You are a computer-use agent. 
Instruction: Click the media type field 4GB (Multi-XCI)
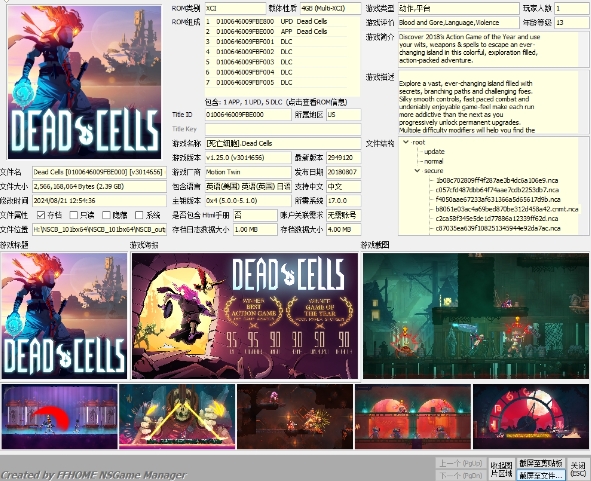click(x=331, y=8)
